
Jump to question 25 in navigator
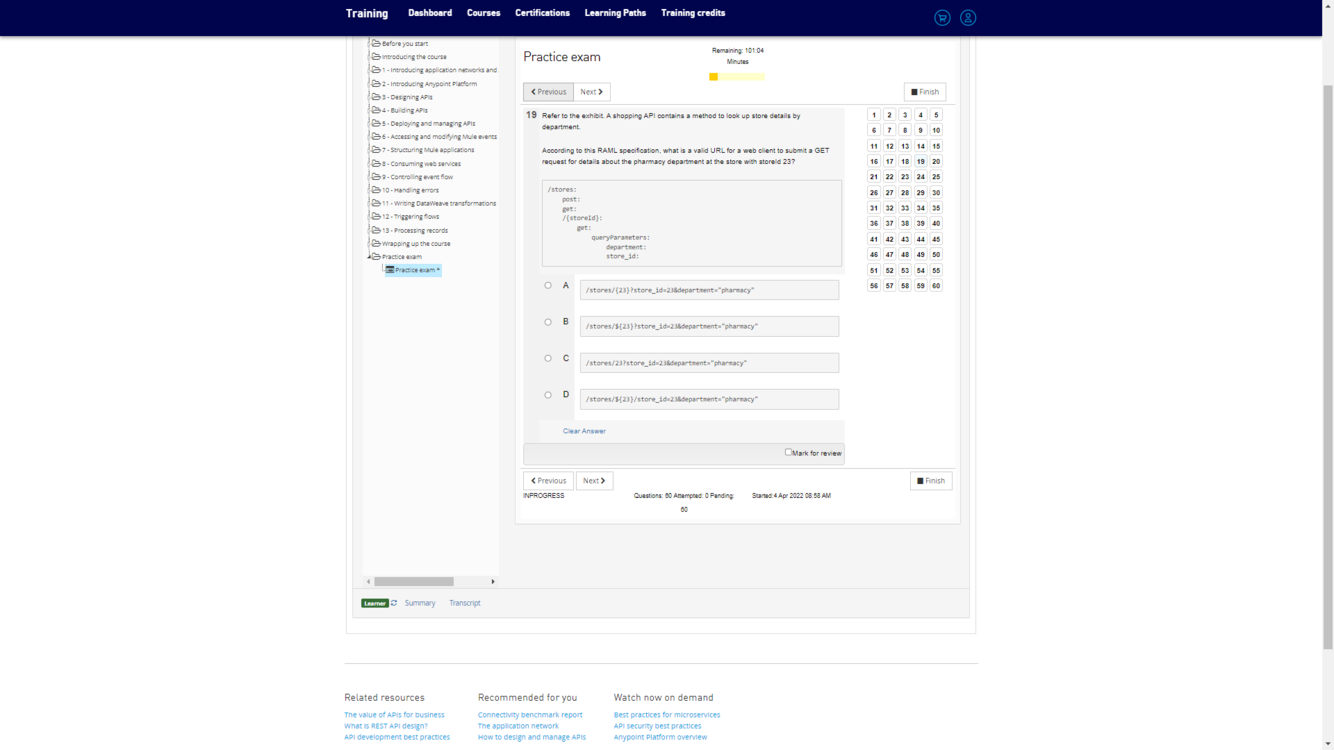coord(936,177)
